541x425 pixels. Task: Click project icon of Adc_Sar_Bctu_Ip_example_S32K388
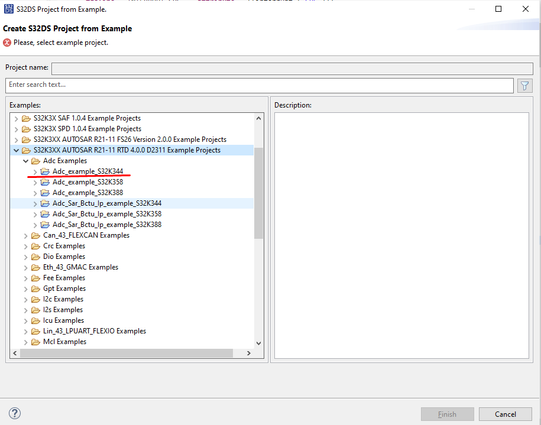(45, 225)
